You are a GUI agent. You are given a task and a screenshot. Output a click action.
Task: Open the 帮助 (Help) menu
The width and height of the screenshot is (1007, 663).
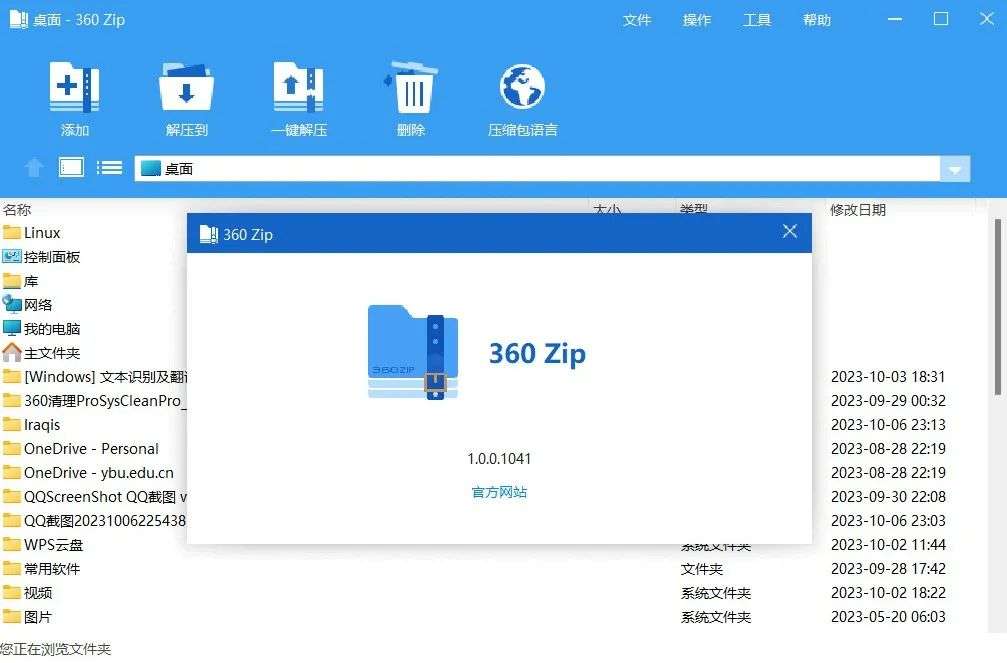pyautogui.click(x=817, y=19)
